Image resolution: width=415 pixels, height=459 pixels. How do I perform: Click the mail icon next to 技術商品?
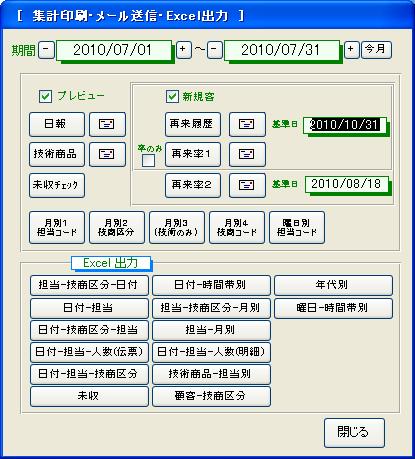[107, 154]
